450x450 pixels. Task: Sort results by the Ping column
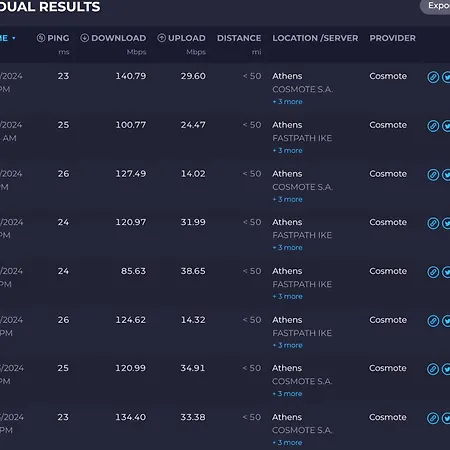pyautogui.click(x=53, y=38)
